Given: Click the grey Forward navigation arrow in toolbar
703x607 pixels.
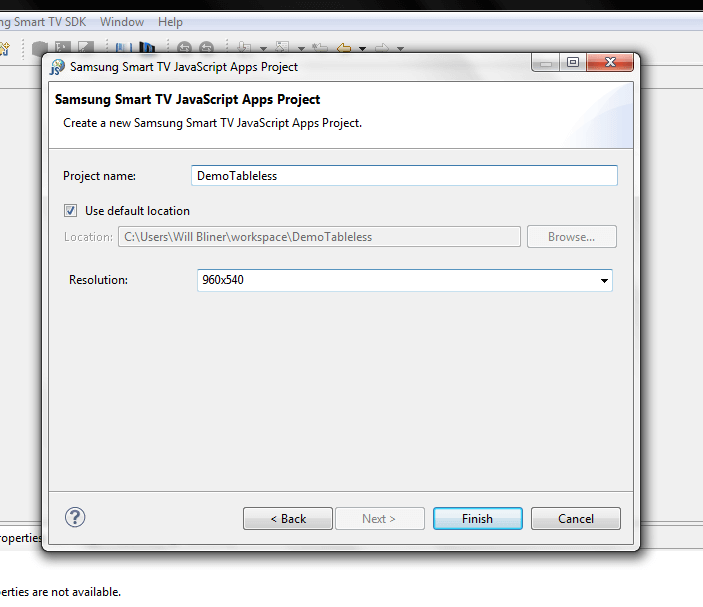Looking at the screenshot, I should point(382,48).
